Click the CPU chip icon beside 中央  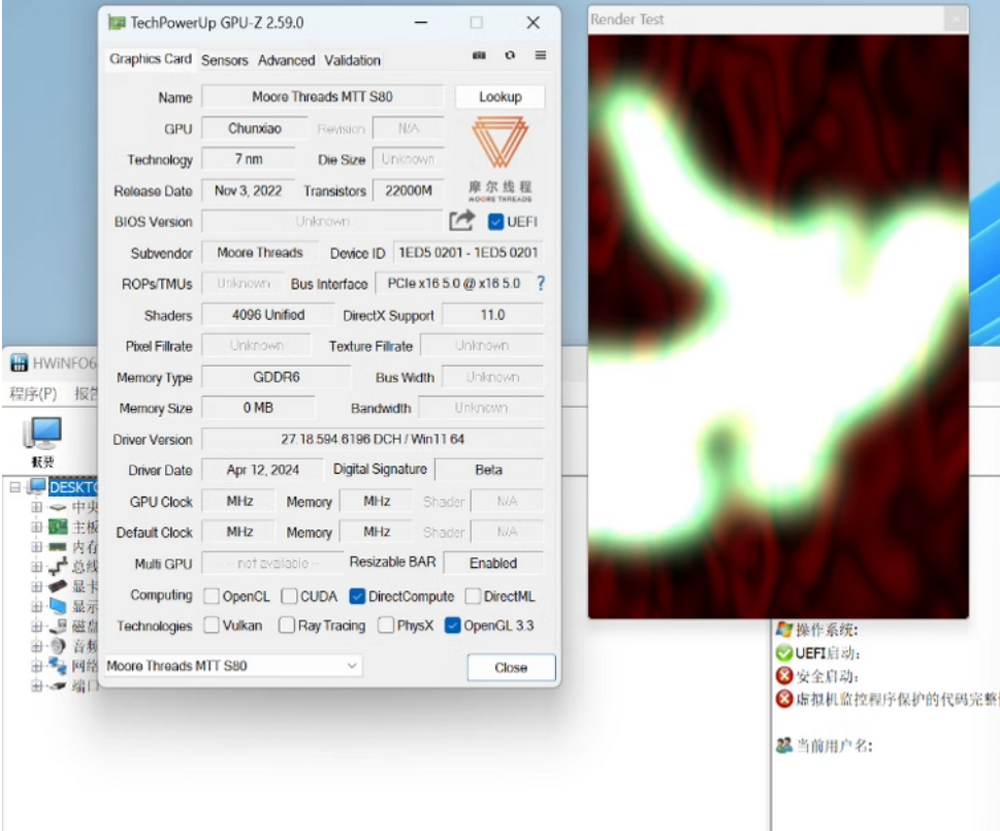[x=58, y=507]
